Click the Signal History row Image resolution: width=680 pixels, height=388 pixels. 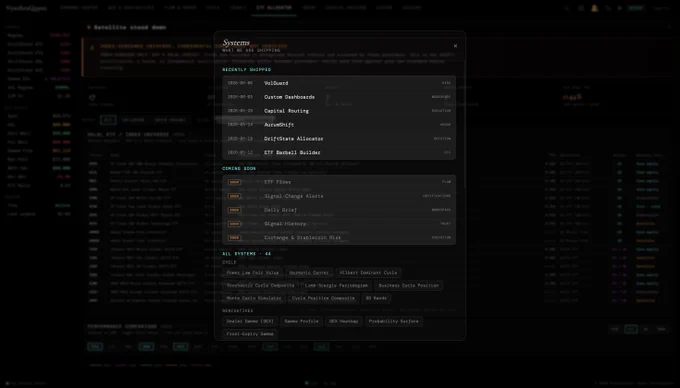point(339,224)
